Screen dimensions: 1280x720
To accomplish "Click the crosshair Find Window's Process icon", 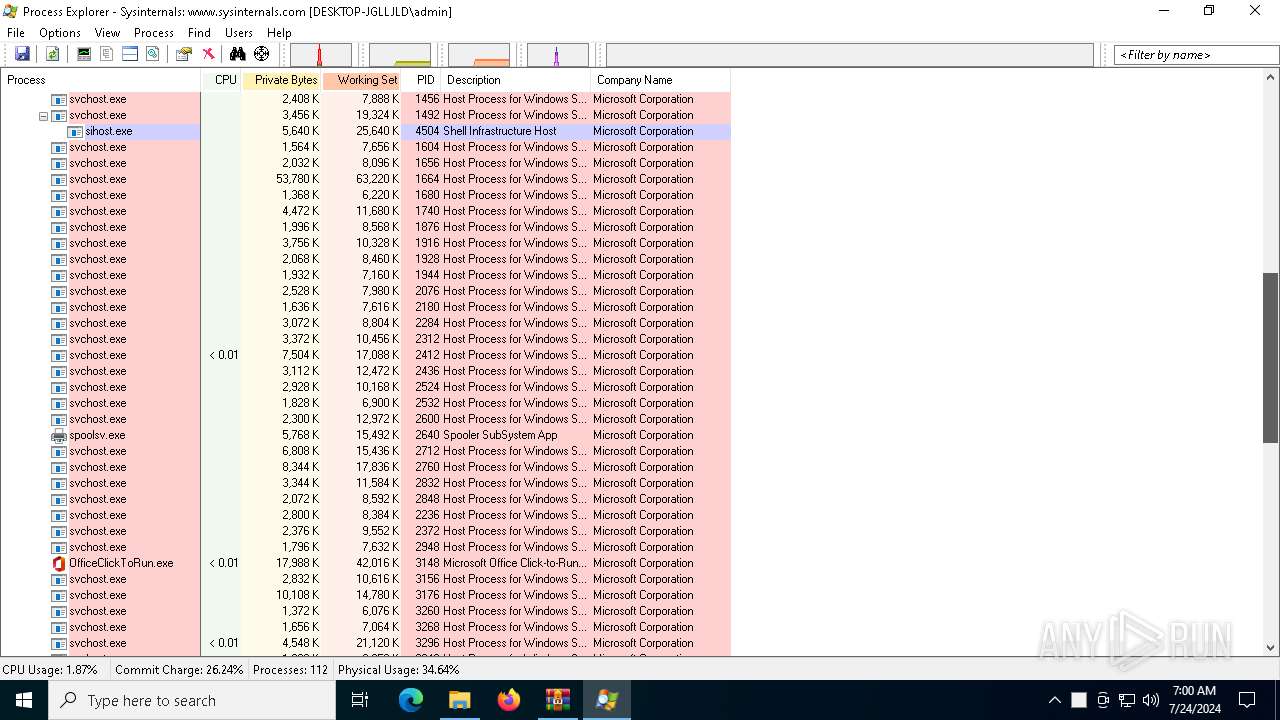I will coord(262,54).
